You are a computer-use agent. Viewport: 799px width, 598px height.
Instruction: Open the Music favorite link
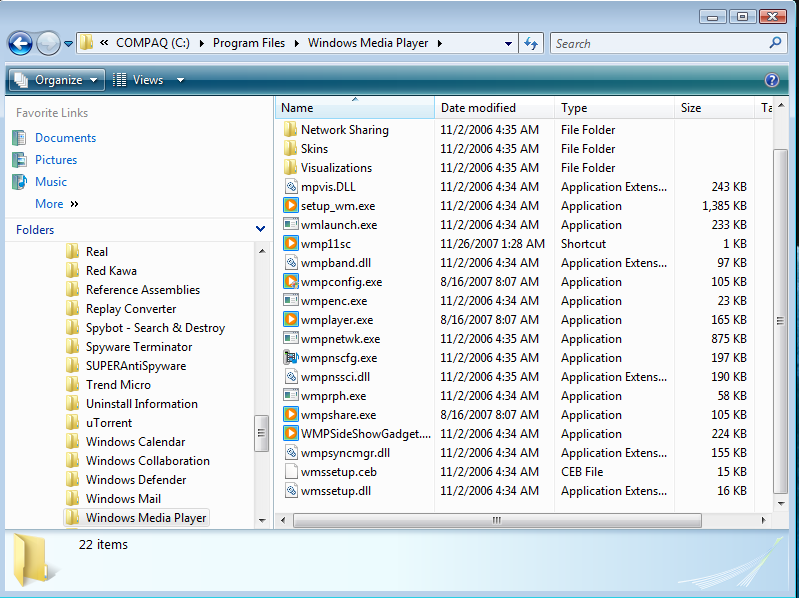click(51, 181)
